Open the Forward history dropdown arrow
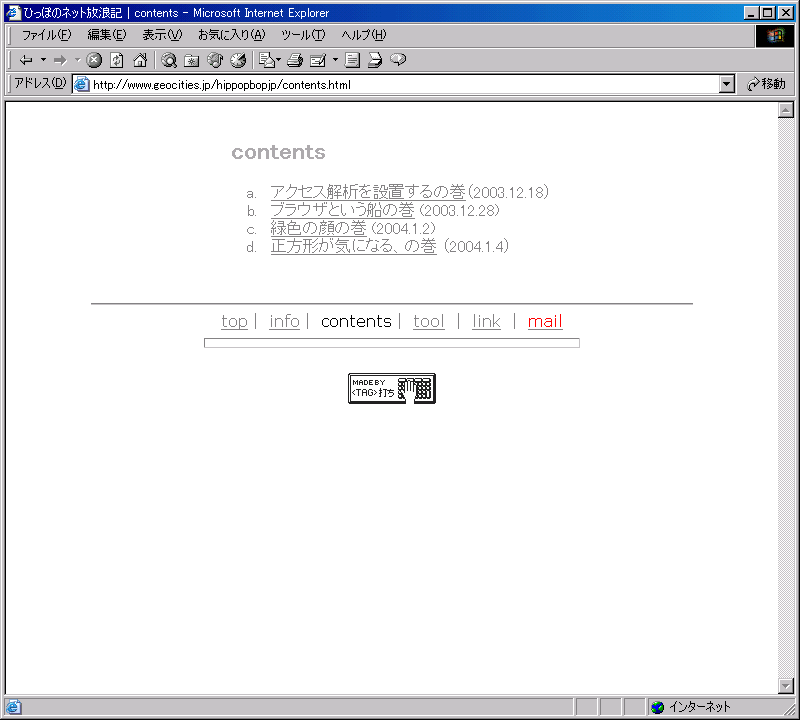Viewport: 800px width, 720px height. pos(78,60)
